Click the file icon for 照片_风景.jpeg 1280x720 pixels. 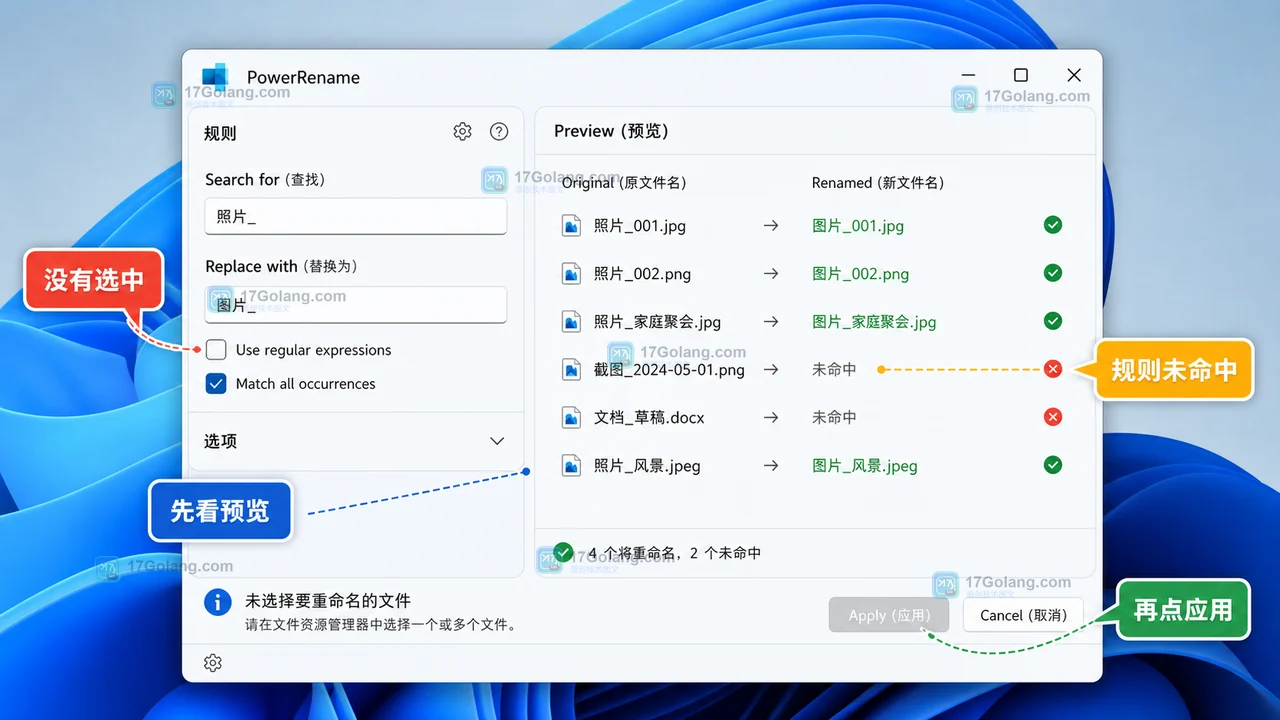coord(571,466)
